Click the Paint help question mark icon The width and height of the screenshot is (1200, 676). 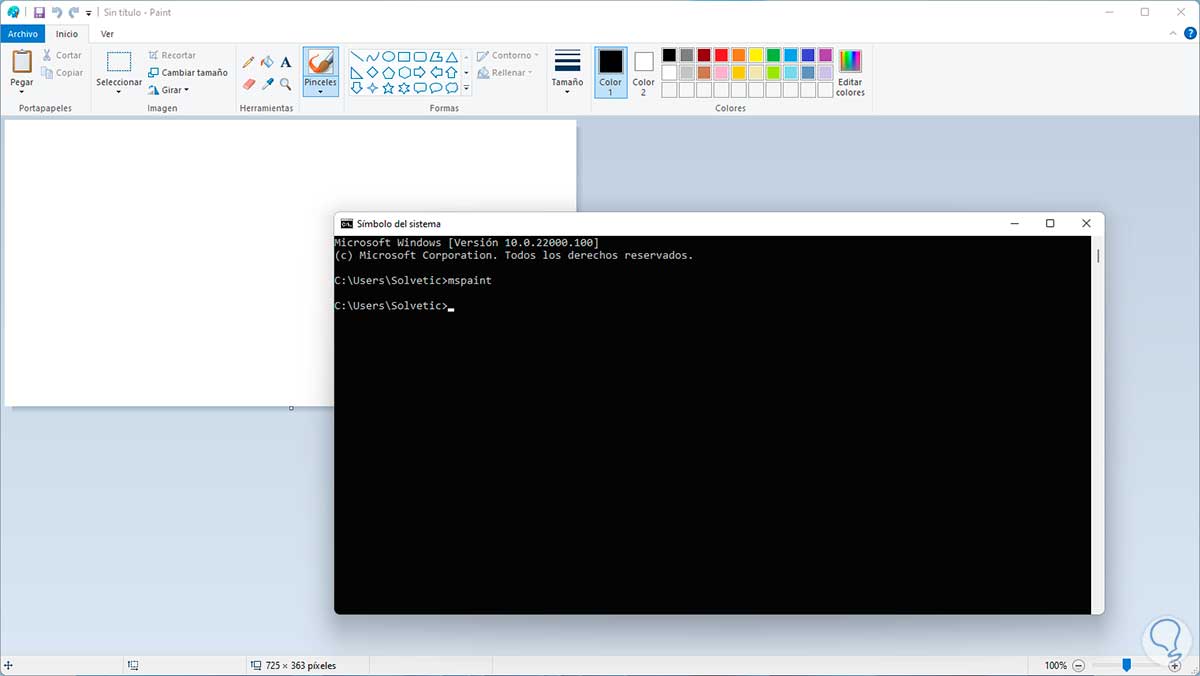point(1188,34)
